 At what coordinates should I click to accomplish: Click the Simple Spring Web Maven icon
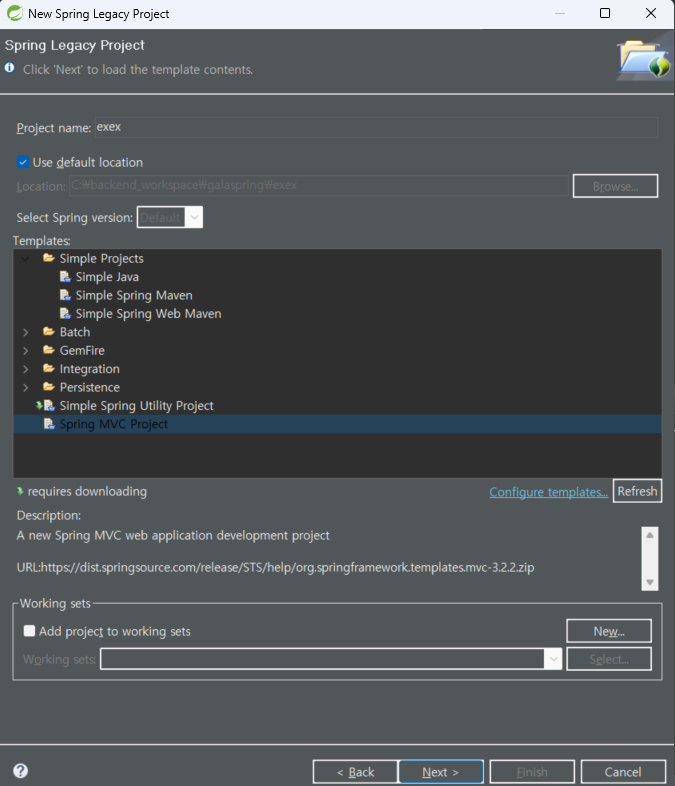pos(65,313)
